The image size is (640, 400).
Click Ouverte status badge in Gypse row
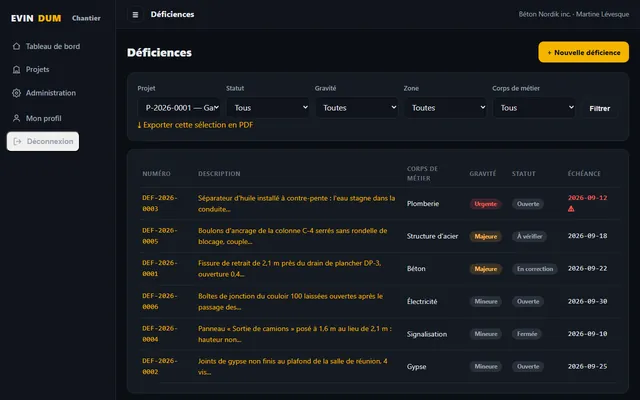[x=528, y=367]
